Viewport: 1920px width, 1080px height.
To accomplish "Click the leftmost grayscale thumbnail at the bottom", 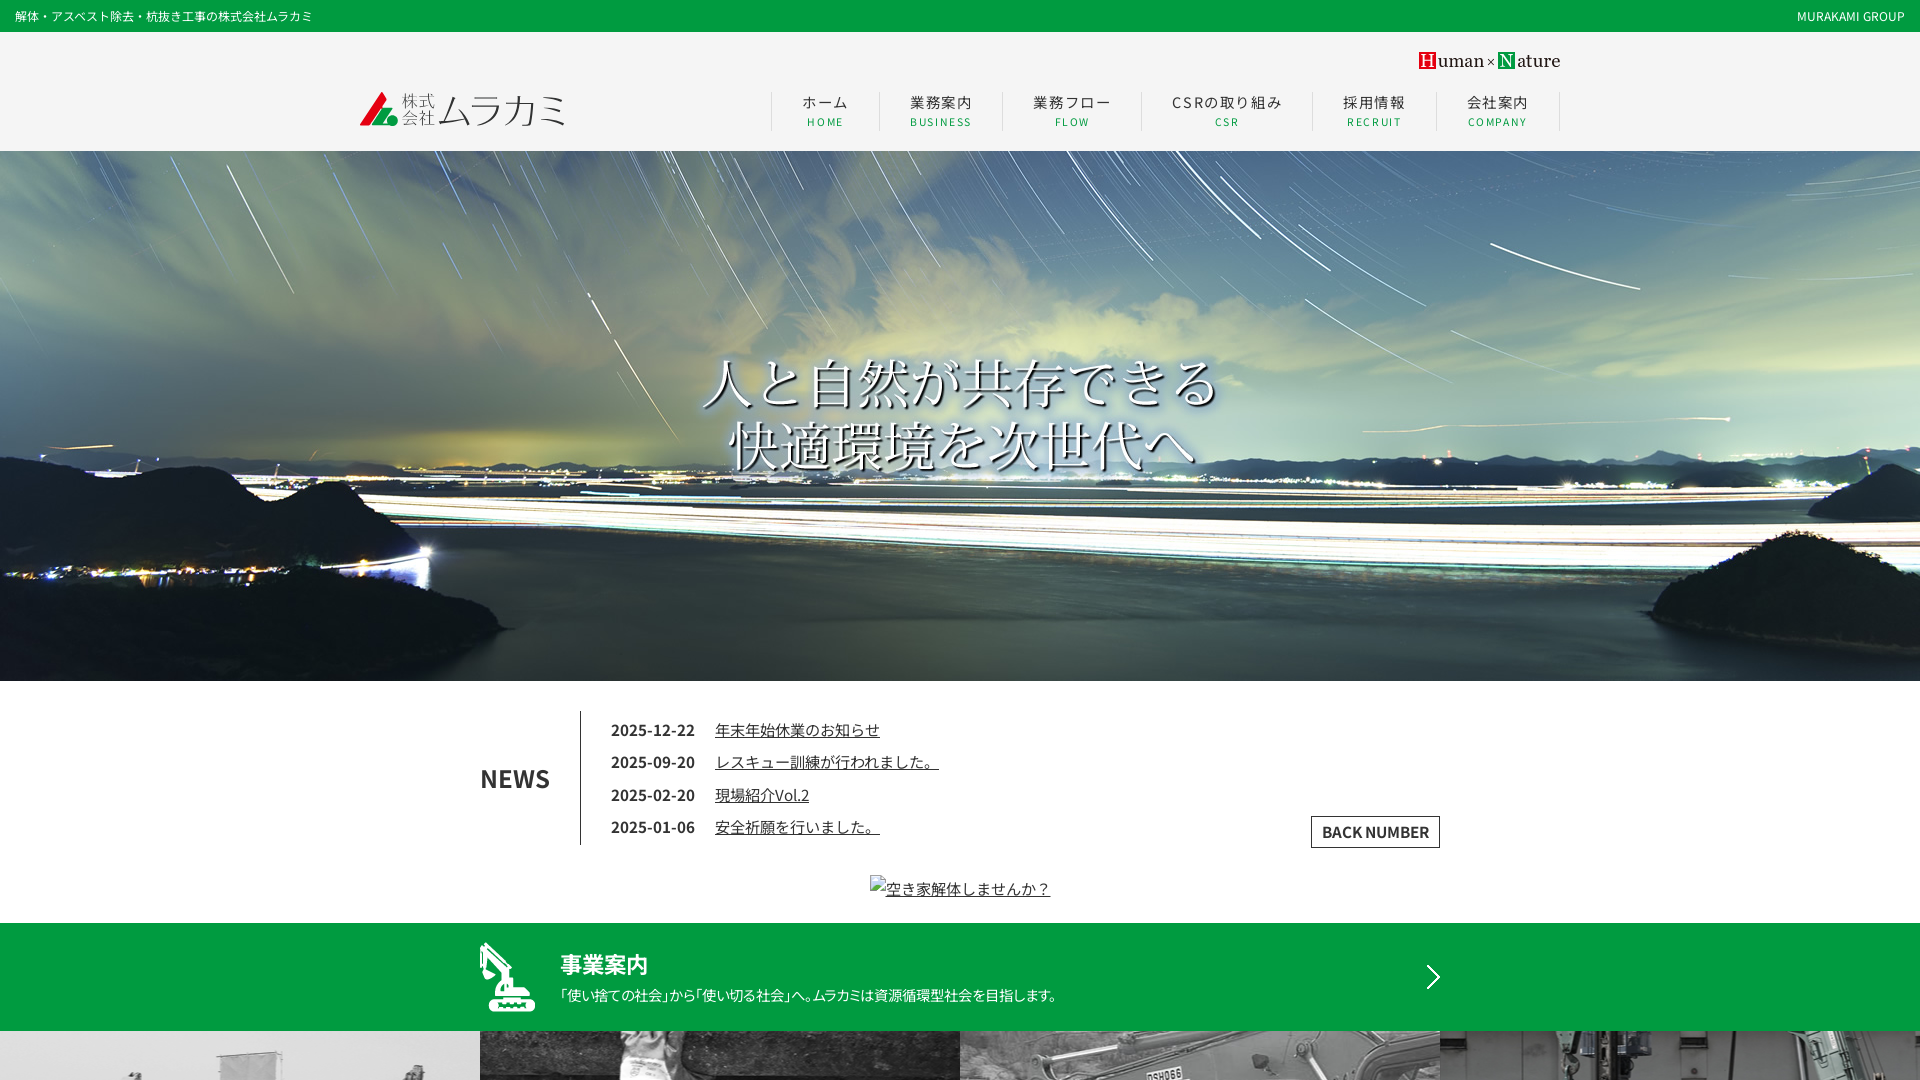I will click(x=239, y=1055).
